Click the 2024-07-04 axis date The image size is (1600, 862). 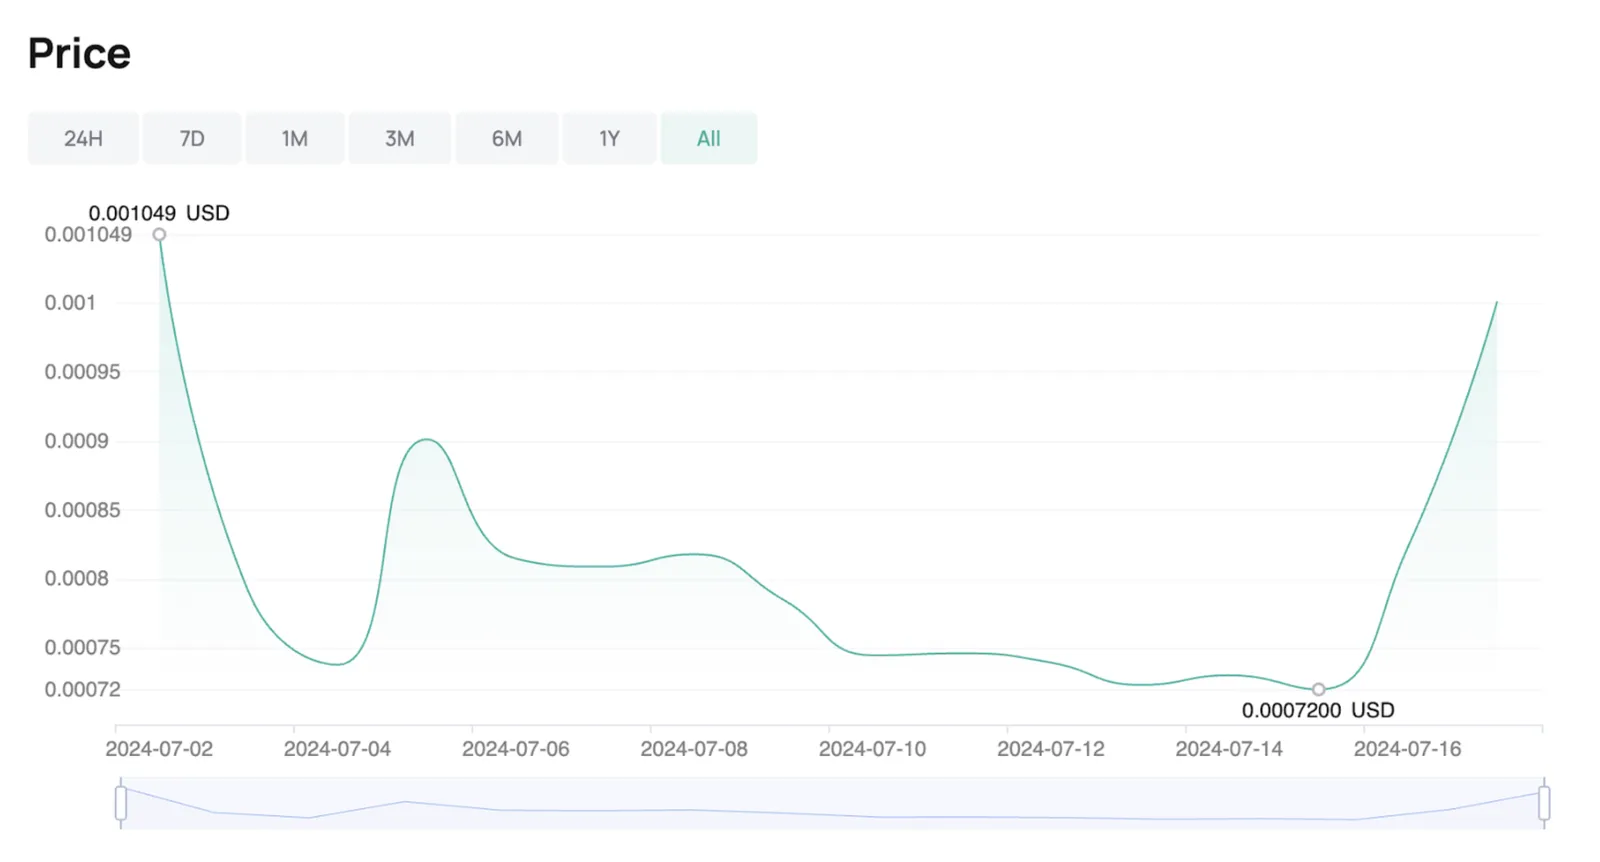click(x=337, y=749)
